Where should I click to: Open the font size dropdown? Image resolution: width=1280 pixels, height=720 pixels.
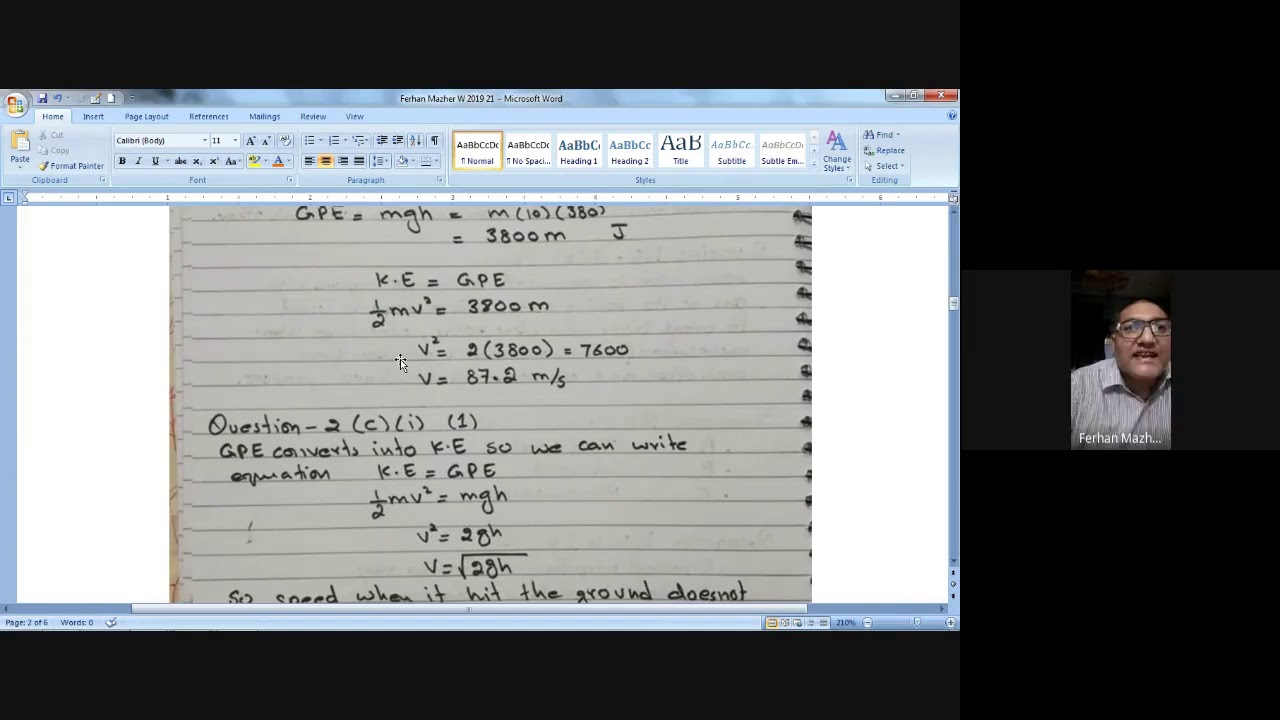[235, 141]
